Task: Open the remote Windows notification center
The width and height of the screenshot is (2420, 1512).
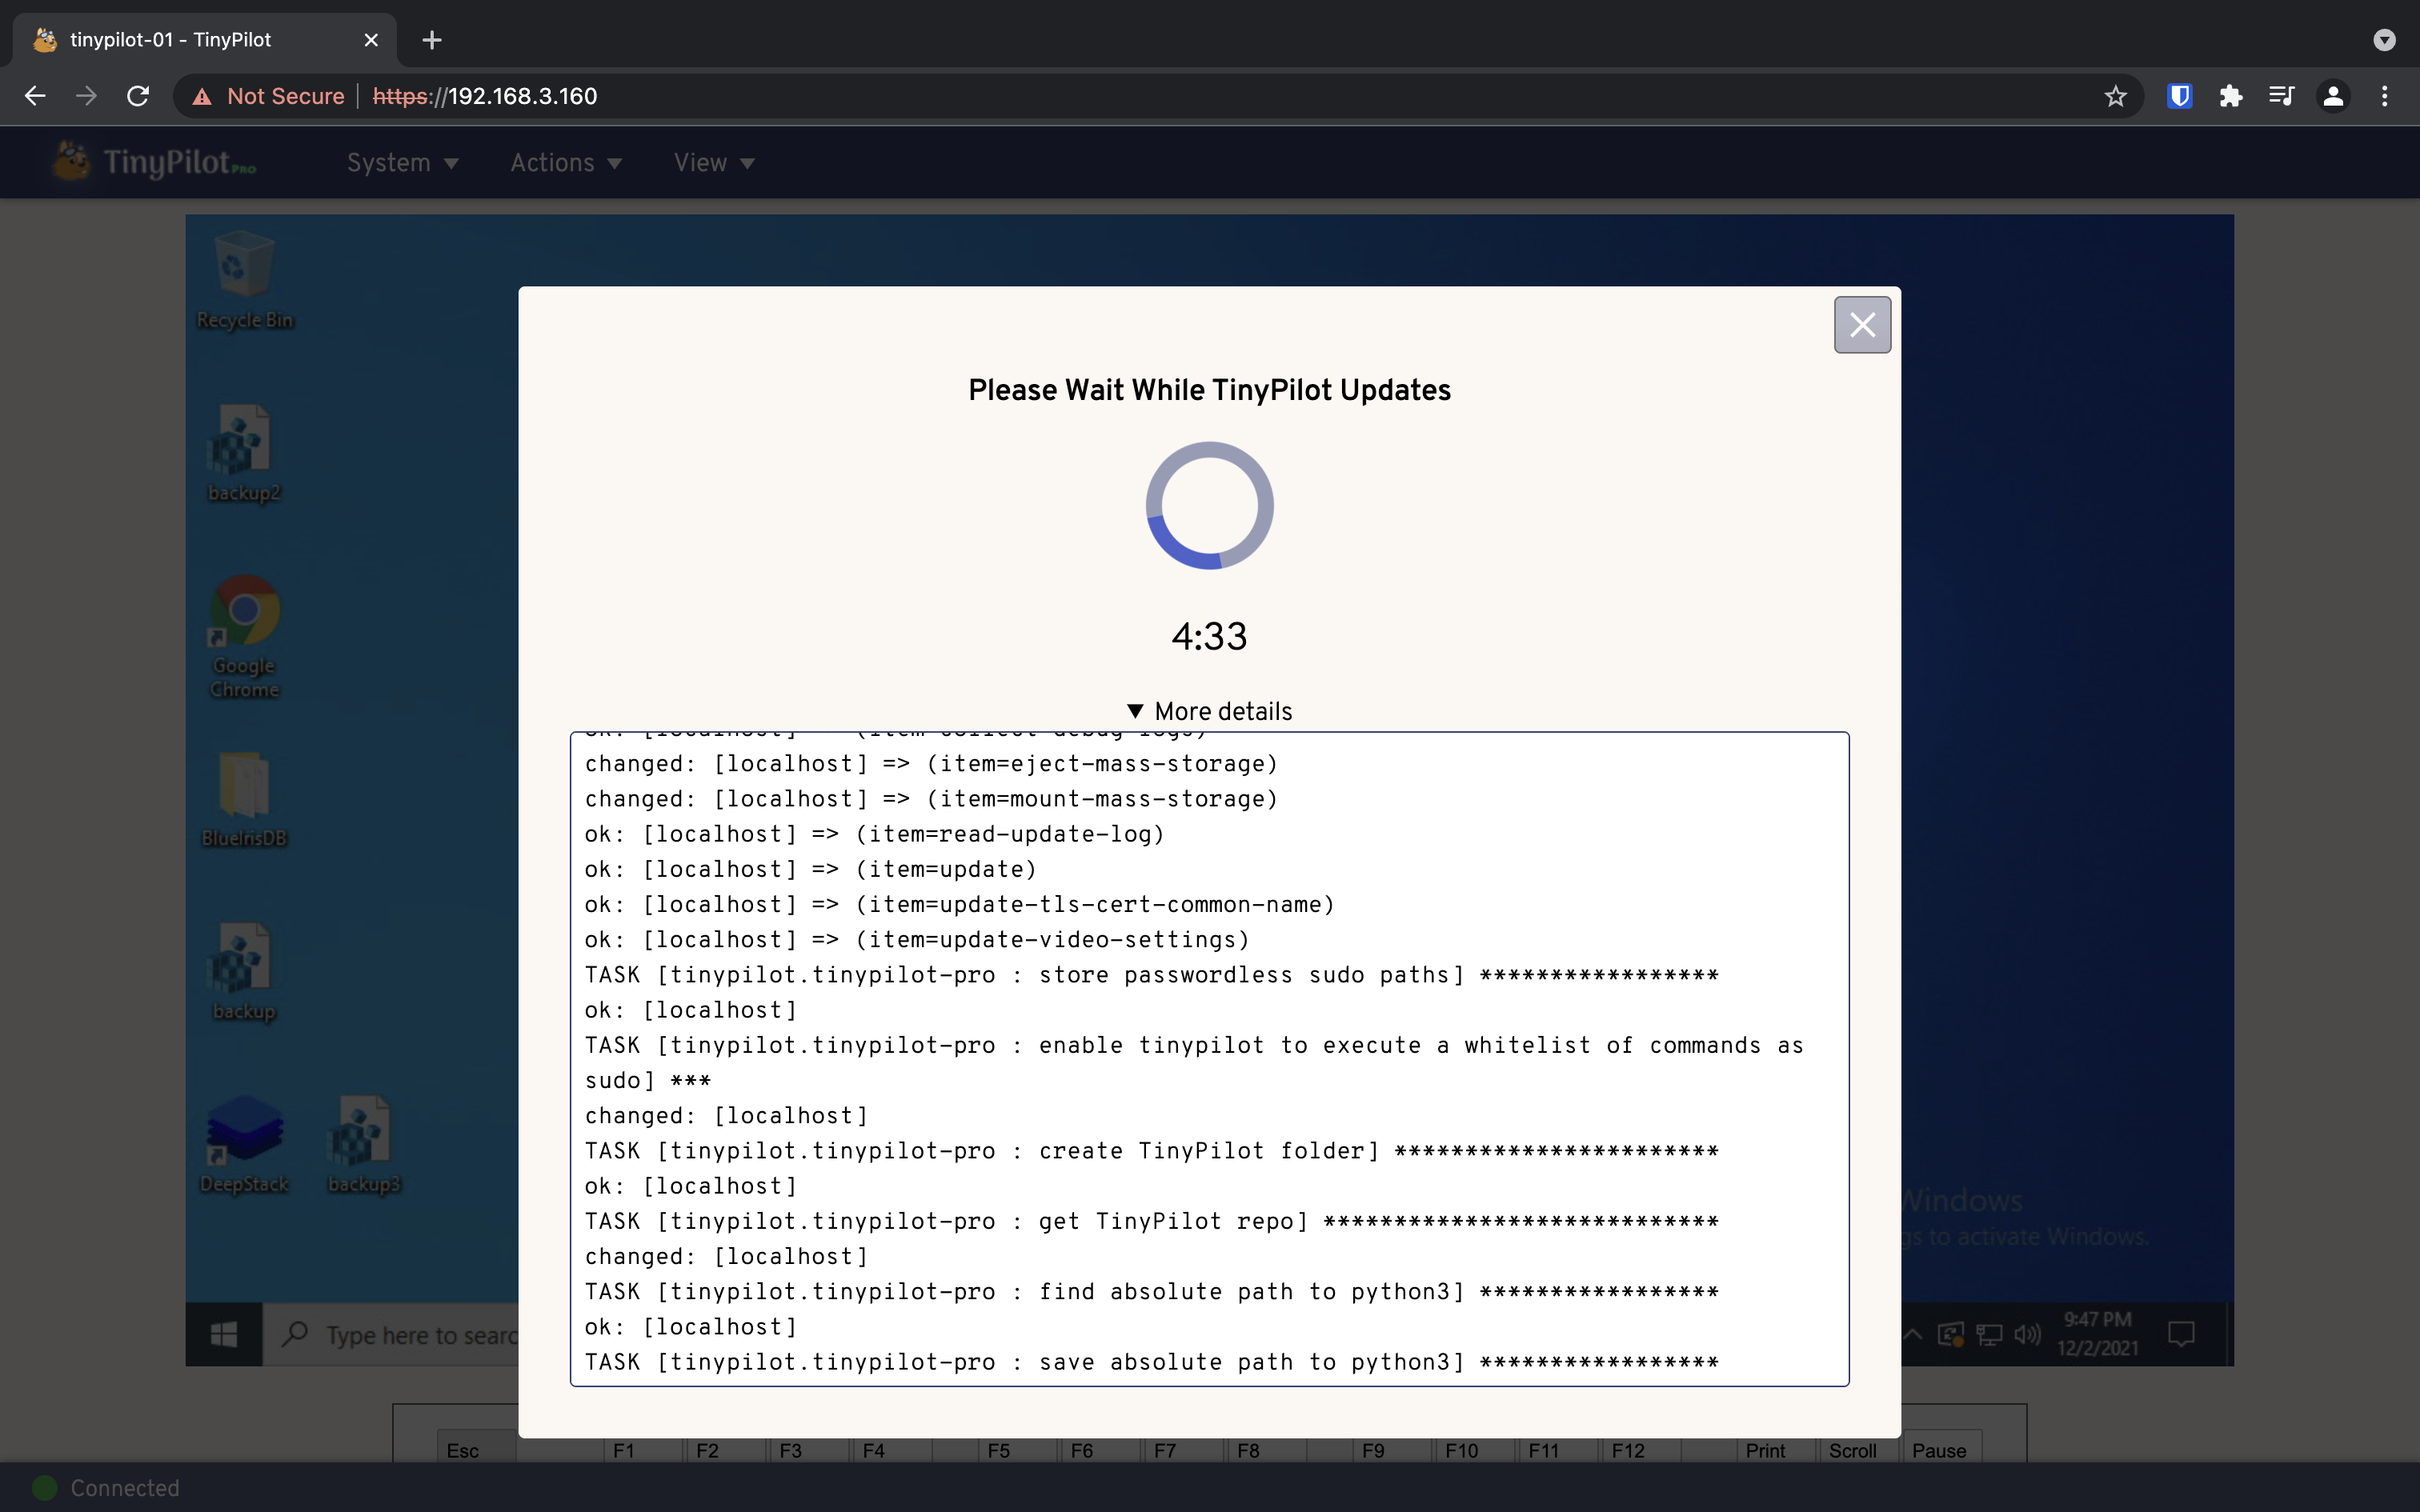Action: point(2180,1334)
